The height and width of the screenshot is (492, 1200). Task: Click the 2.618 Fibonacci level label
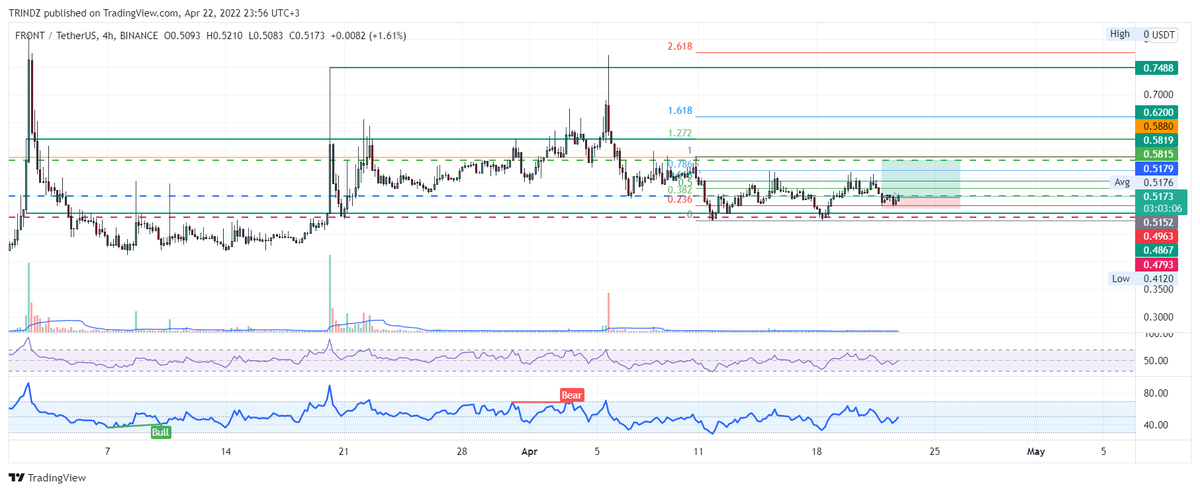point(681,47)
